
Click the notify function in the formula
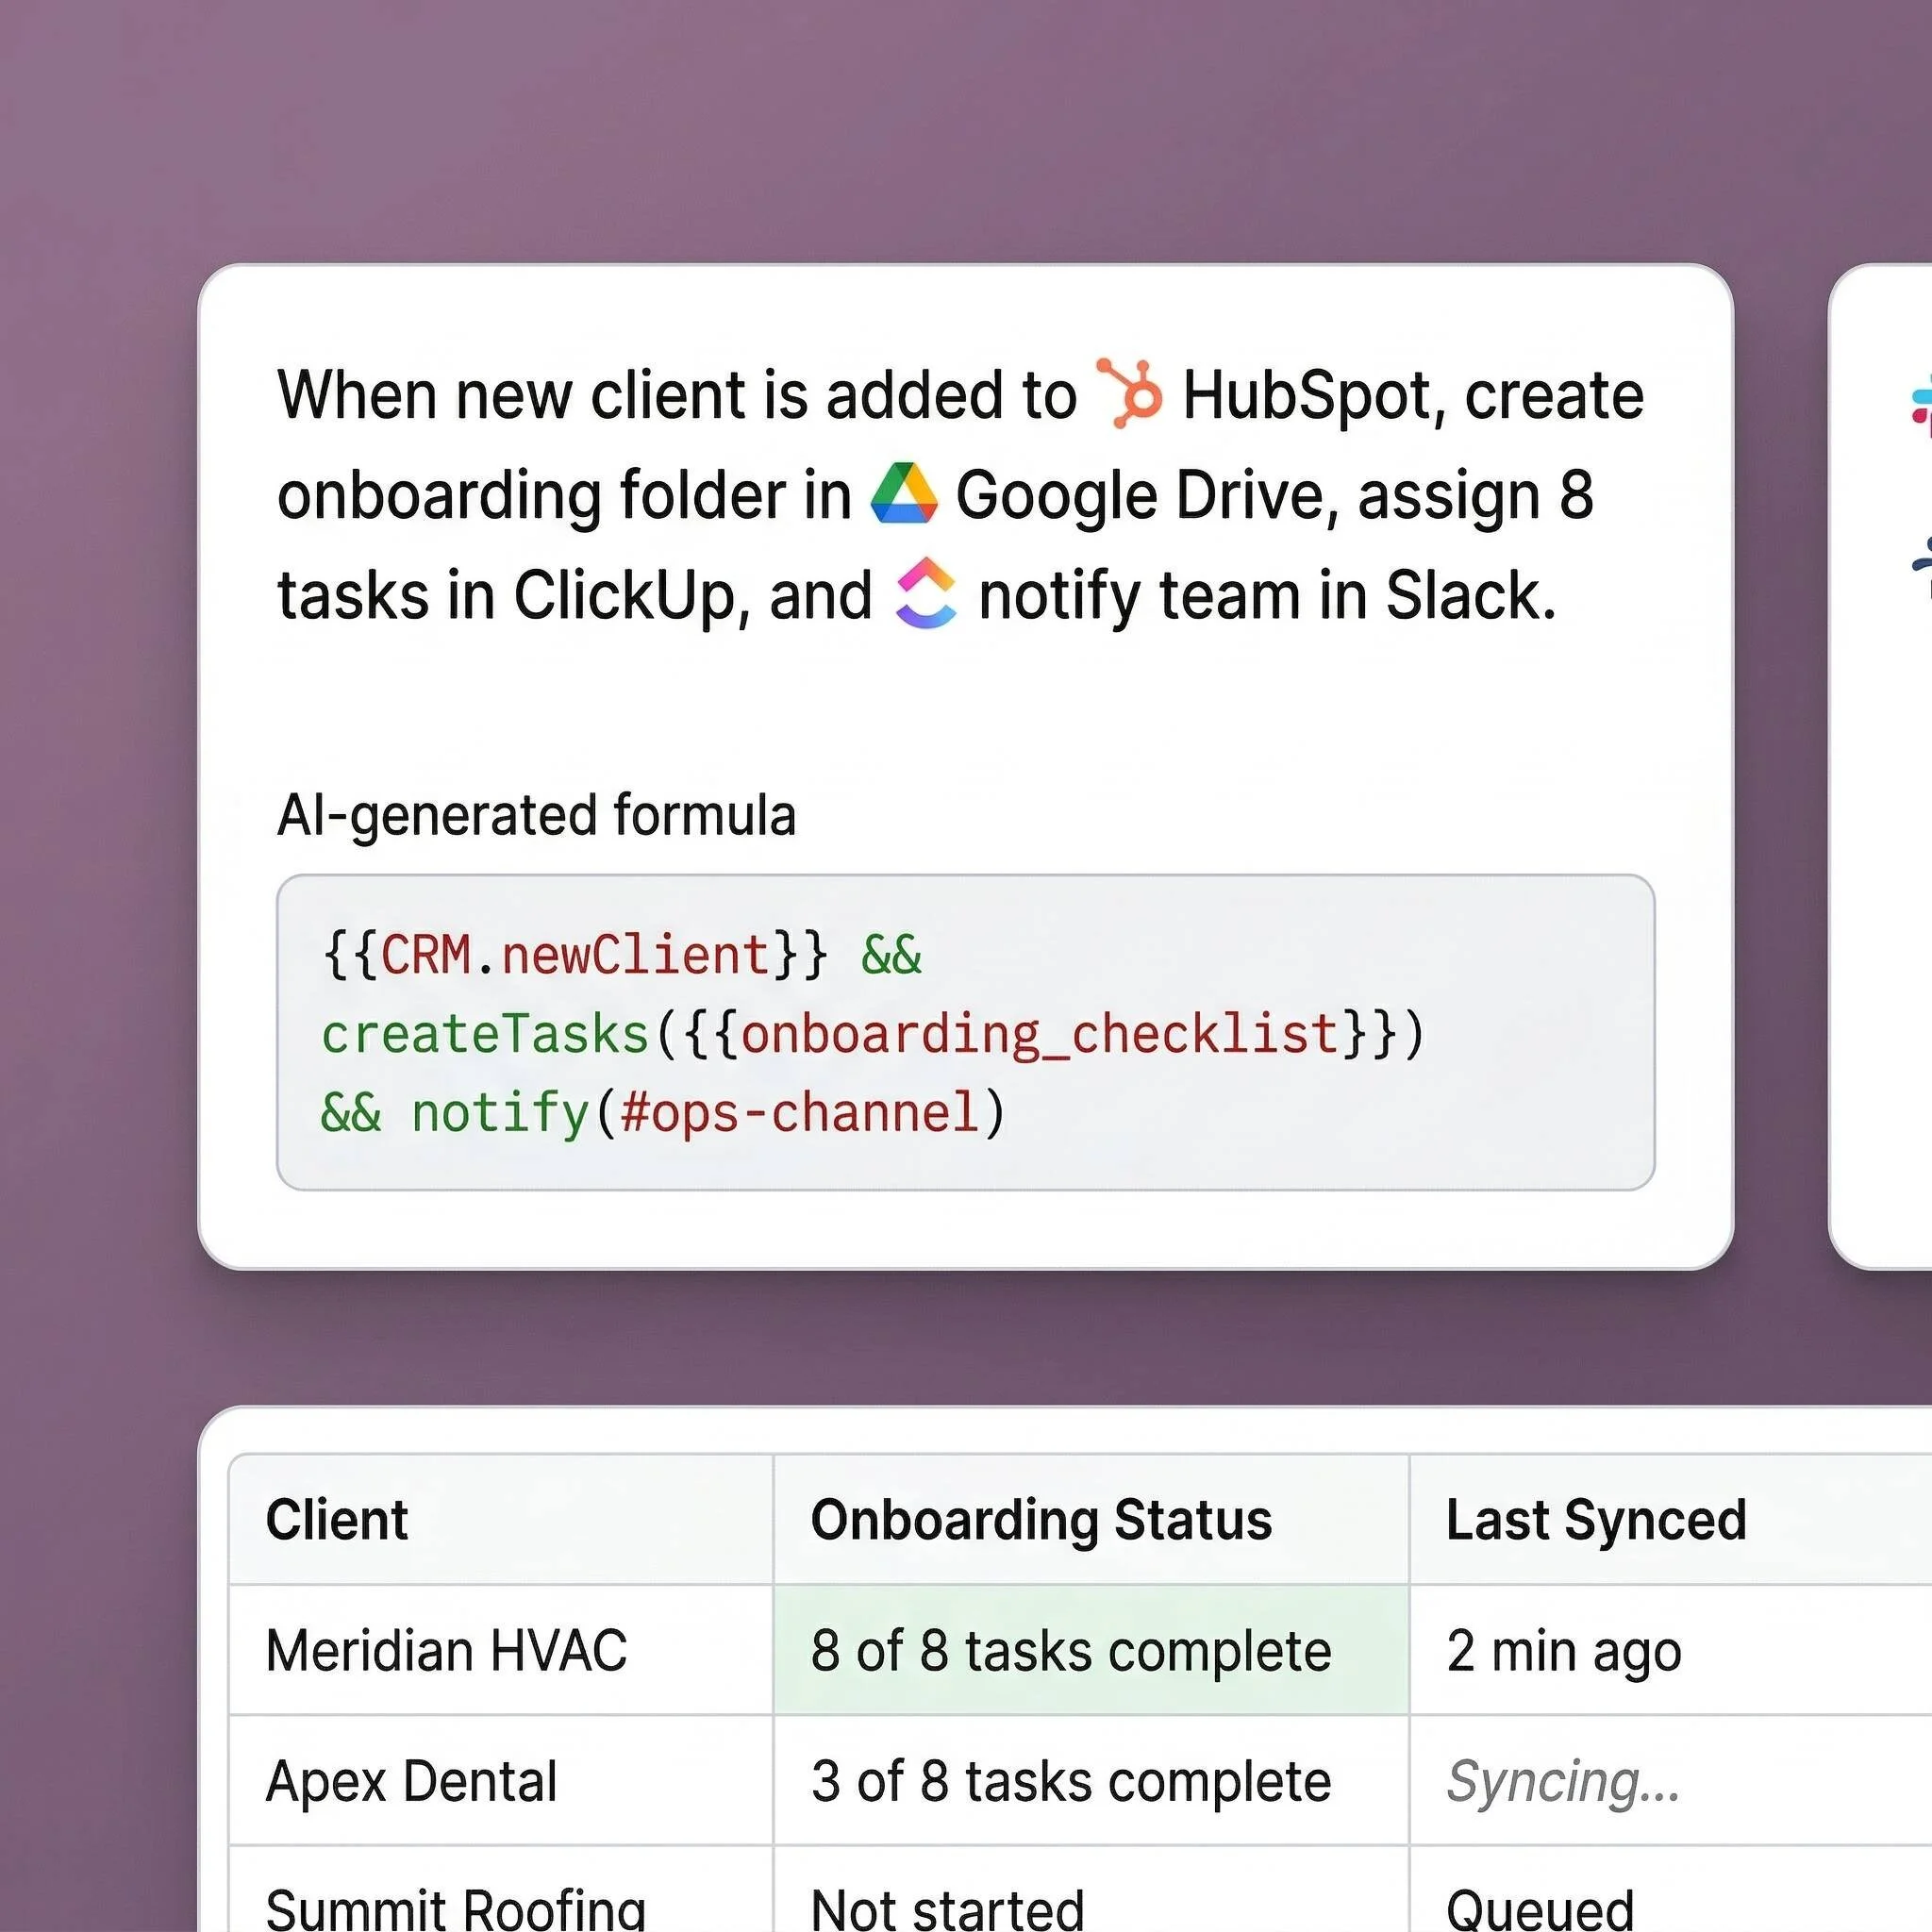coord(500,1112)
